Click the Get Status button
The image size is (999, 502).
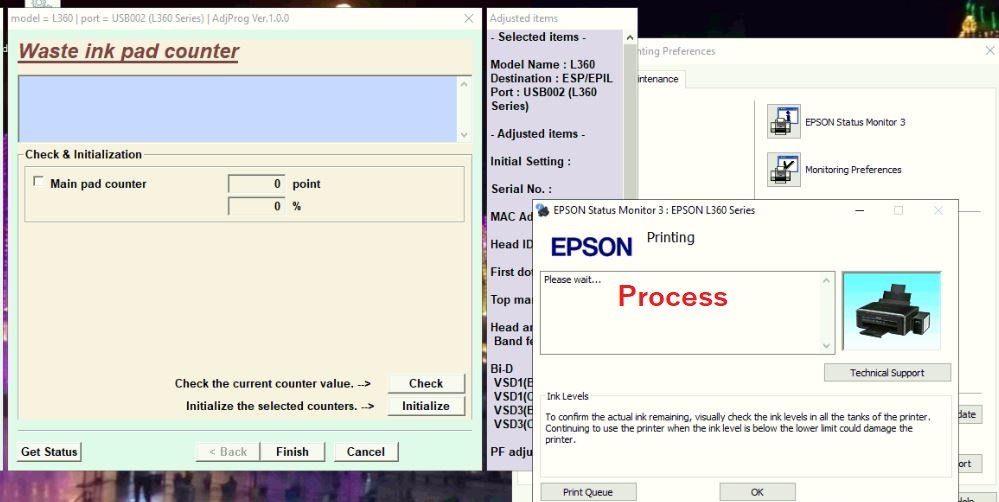[49, 452]
